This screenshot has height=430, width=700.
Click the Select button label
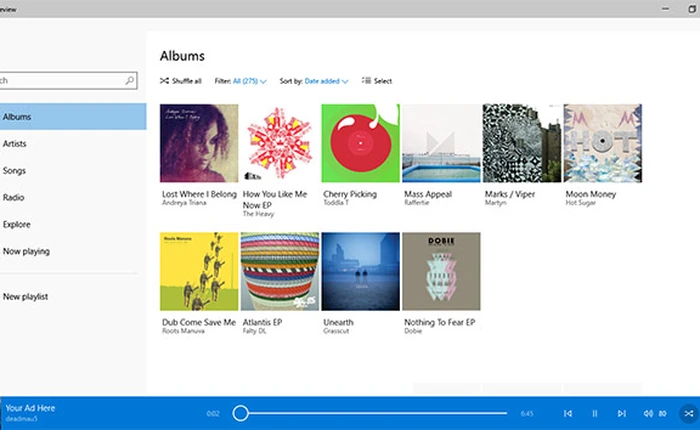[x=383, y=81]
